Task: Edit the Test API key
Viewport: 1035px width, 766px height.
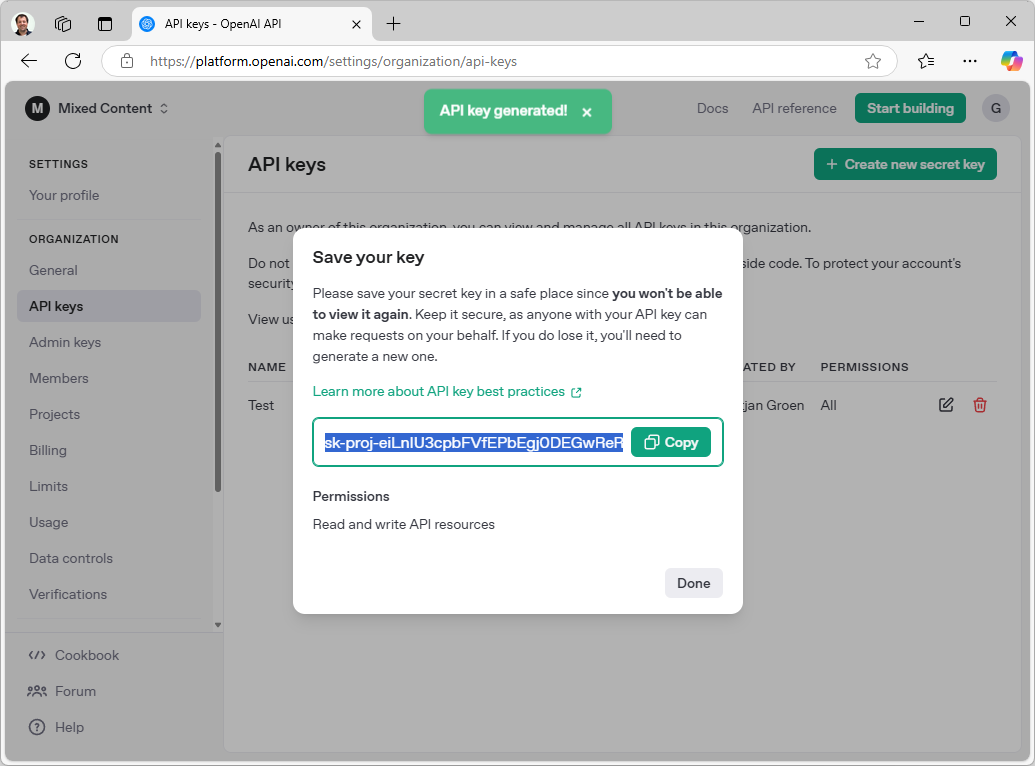Action: coord(946,405)
